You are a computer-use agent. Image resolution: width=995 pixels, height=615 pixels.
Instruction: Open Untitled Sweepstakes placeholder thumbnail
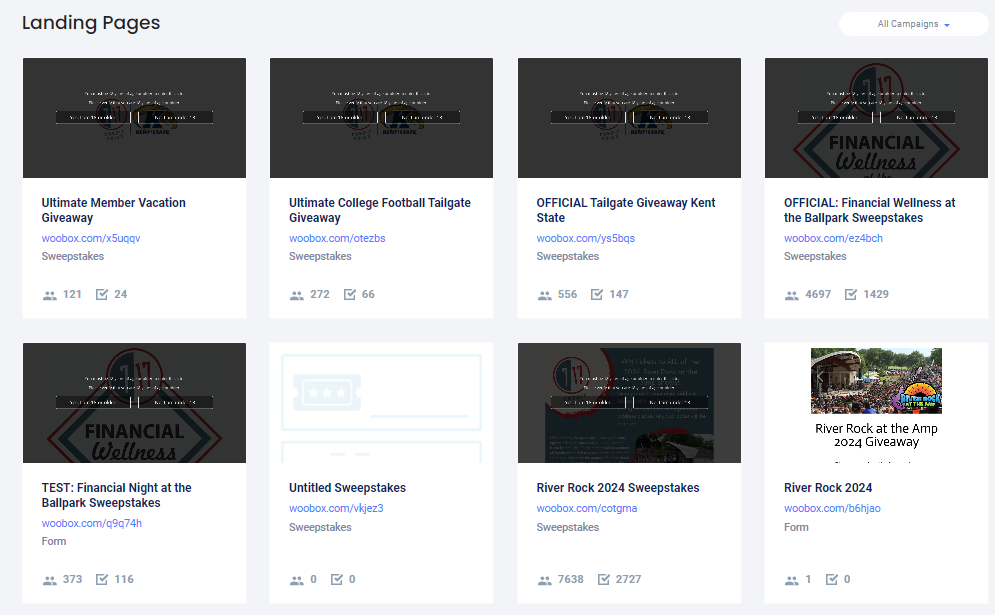pos(381,403)
